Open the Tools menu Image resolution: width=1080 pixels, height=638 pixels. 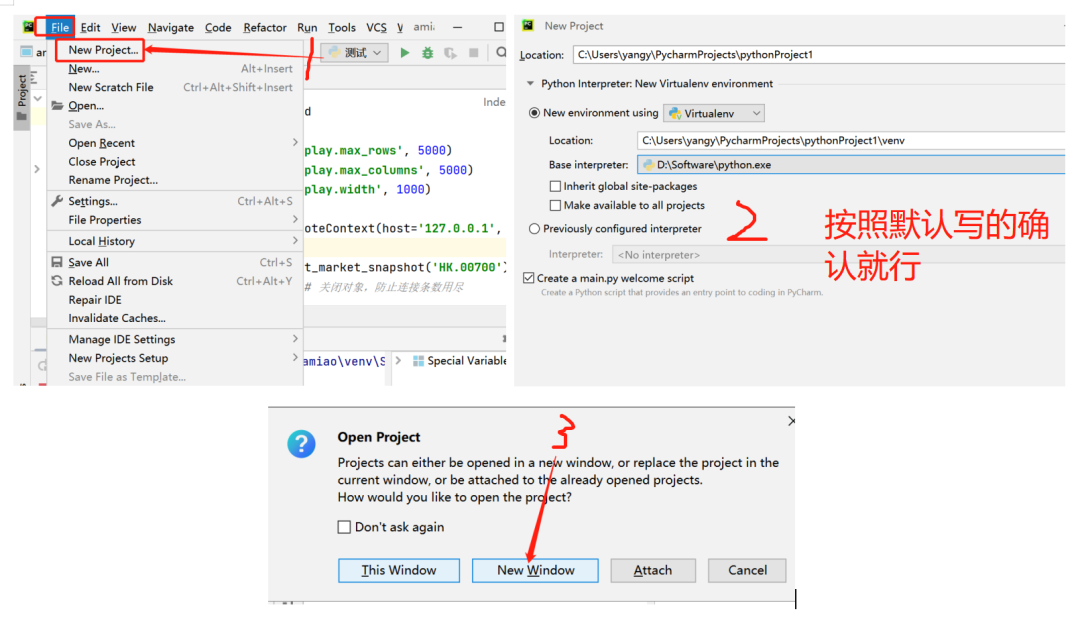(342, 28)
